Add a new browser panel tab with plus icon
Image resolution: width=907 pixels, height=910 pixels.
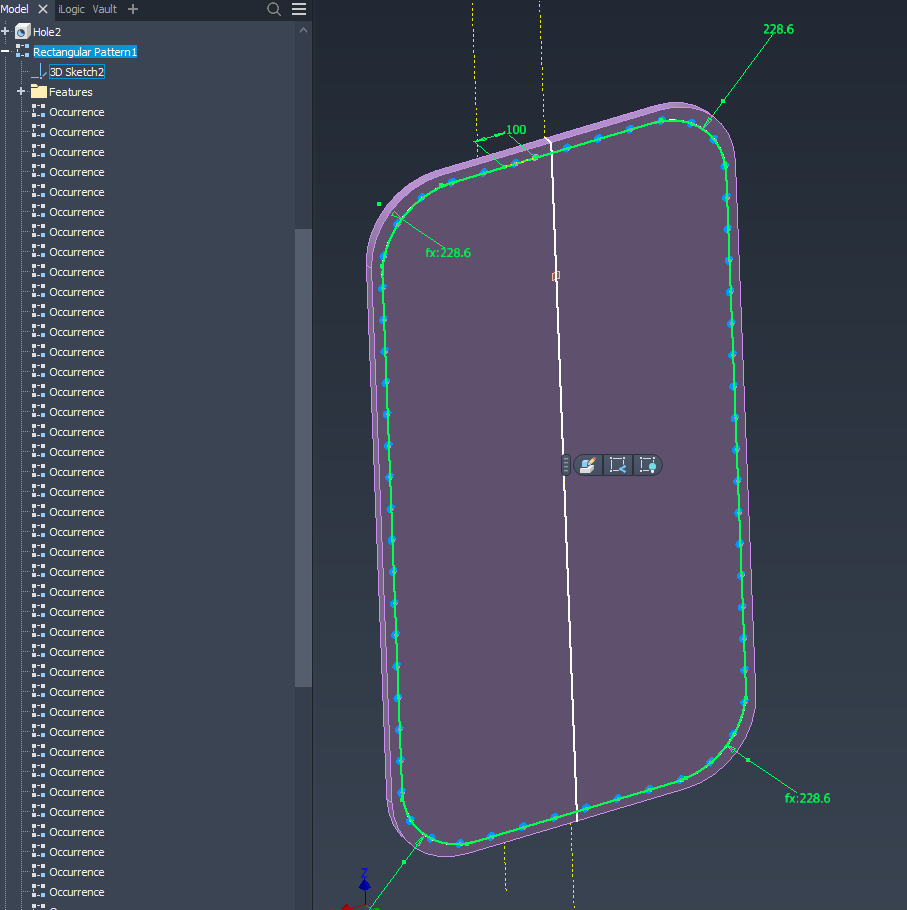pyautogui.click(x=133, y=9)
